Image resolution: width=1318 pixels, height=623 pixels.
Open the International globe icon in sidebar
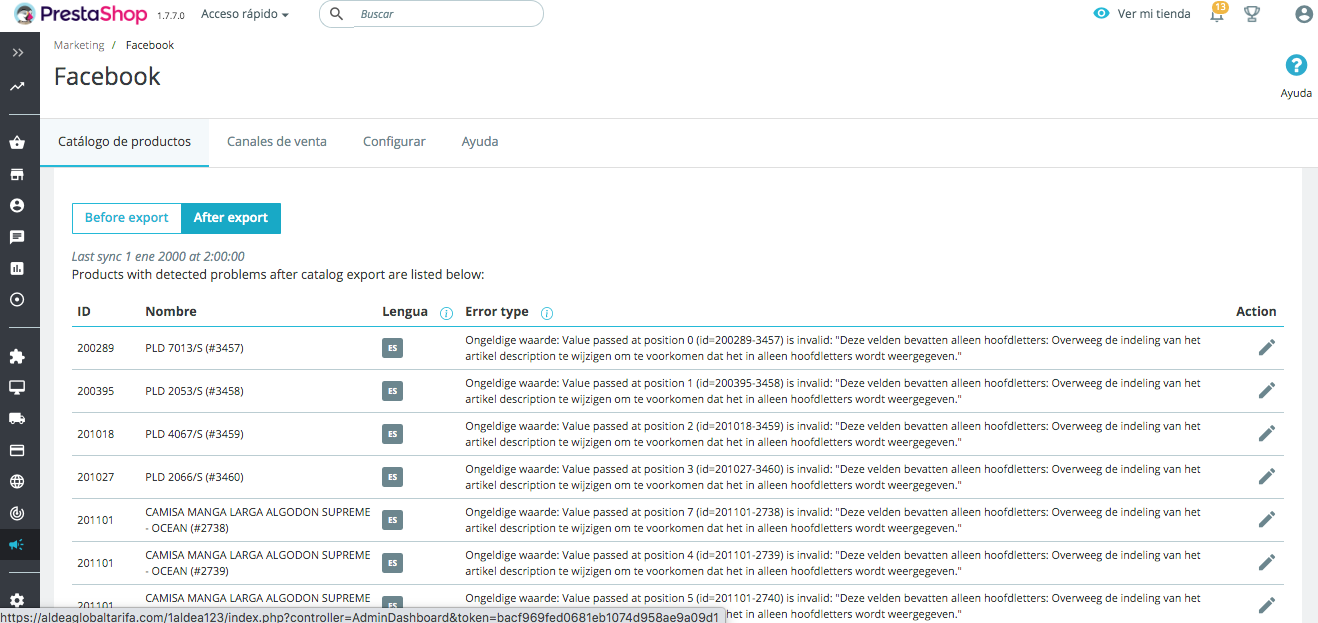tap(17, 481)
